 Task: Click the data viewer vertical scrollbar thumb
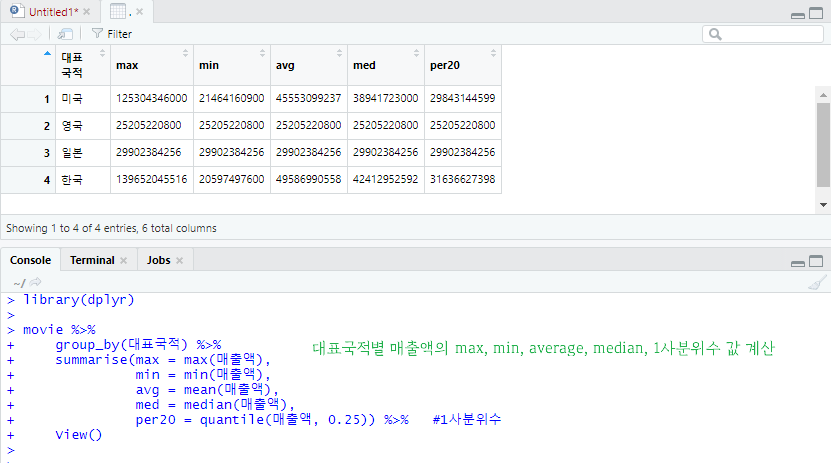823,145
